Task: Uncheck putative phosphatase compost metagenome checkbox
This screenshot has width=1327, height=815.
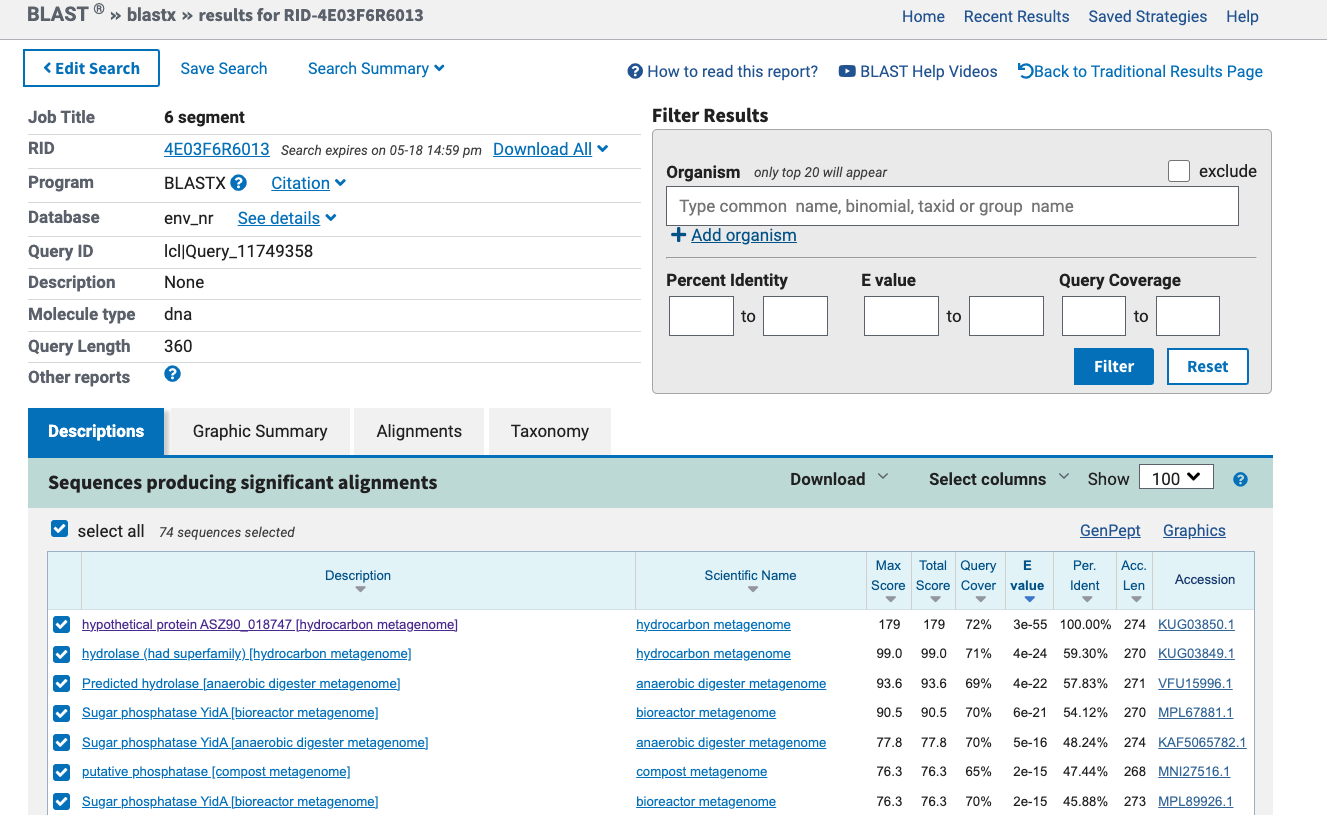Action: click(x=62, y=772)
